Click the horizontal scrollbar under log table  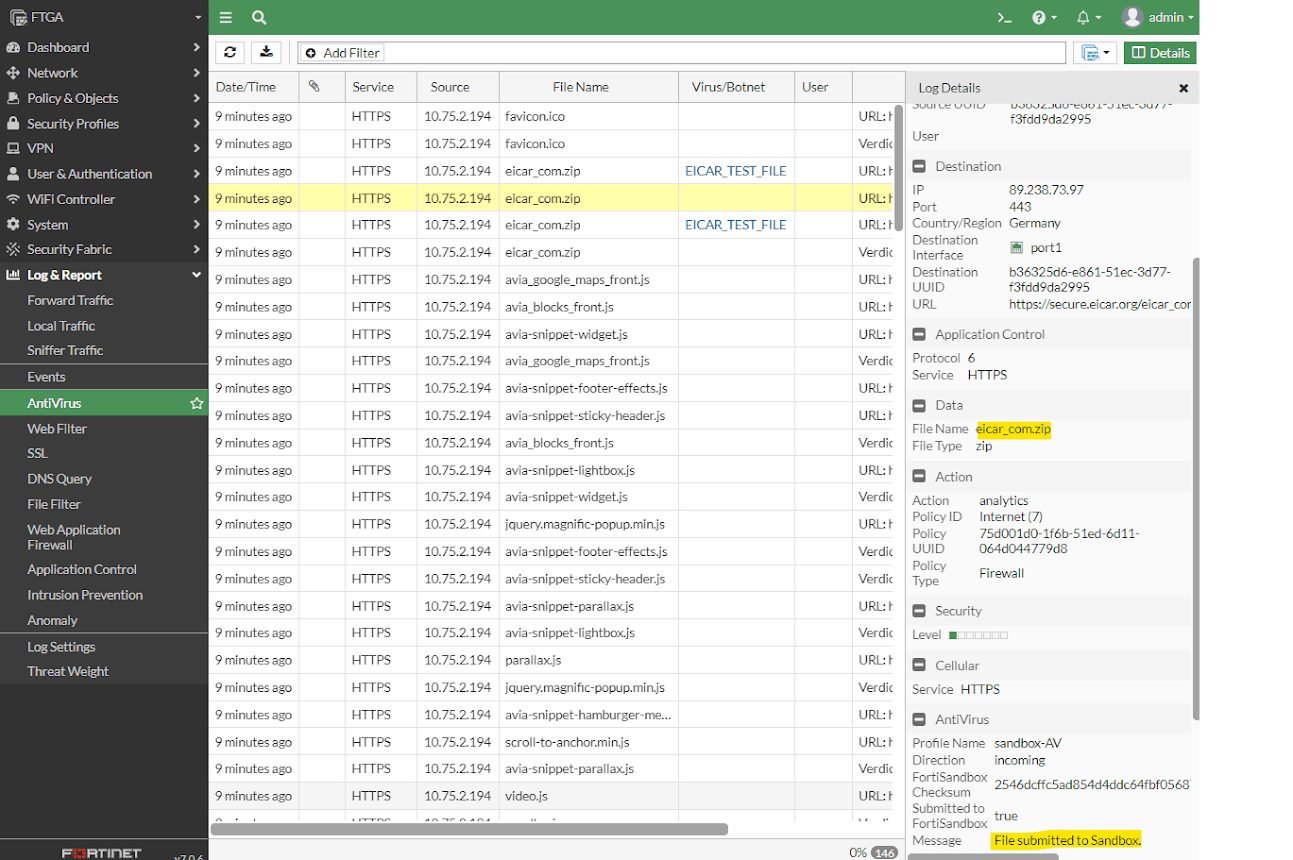(470, 829)
